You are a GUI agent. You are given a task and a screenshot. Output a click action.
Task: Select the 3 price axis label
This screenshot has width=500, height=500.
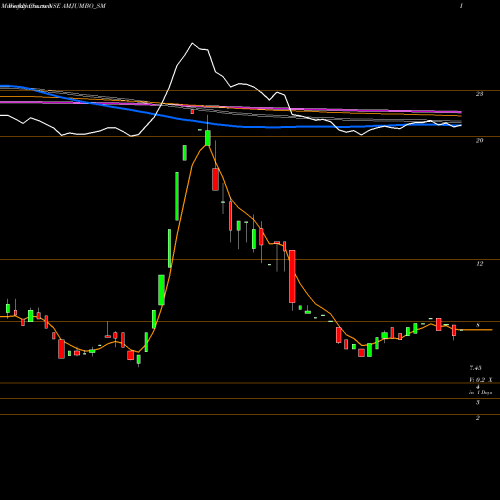coord(478,402)
